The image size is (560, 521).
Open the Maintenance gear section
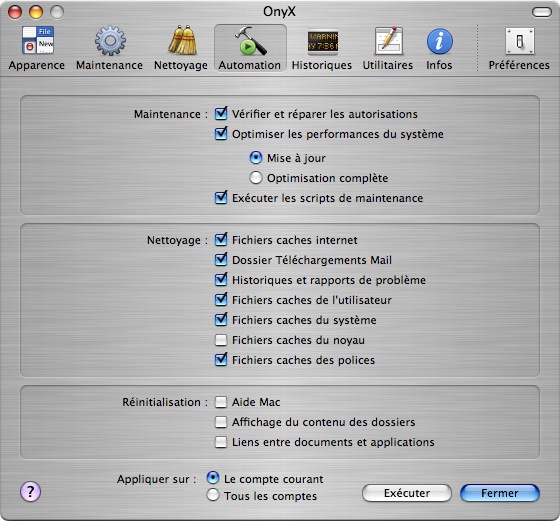[110, 48]
